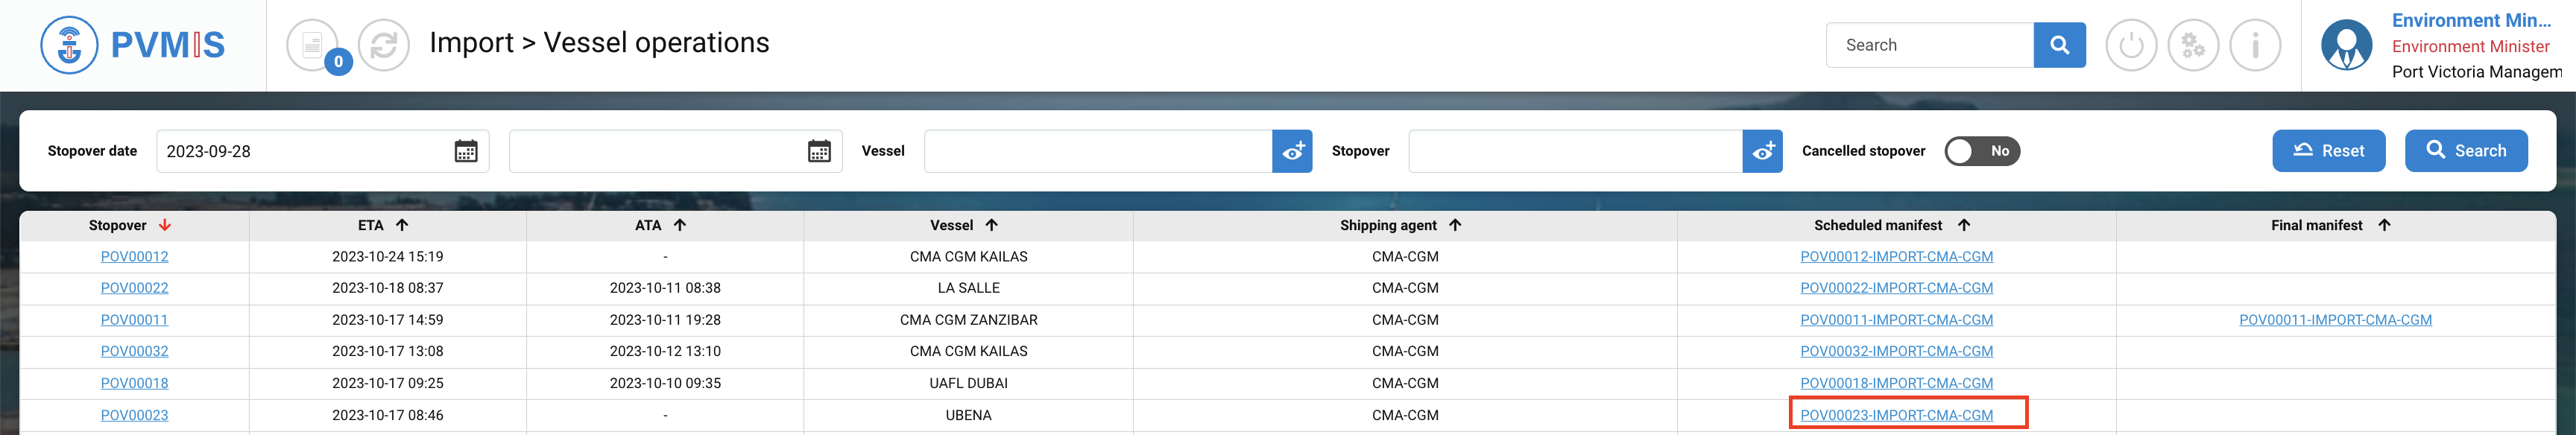Open the end date calendar picker
2576x435 pixels.
[819, 151]
